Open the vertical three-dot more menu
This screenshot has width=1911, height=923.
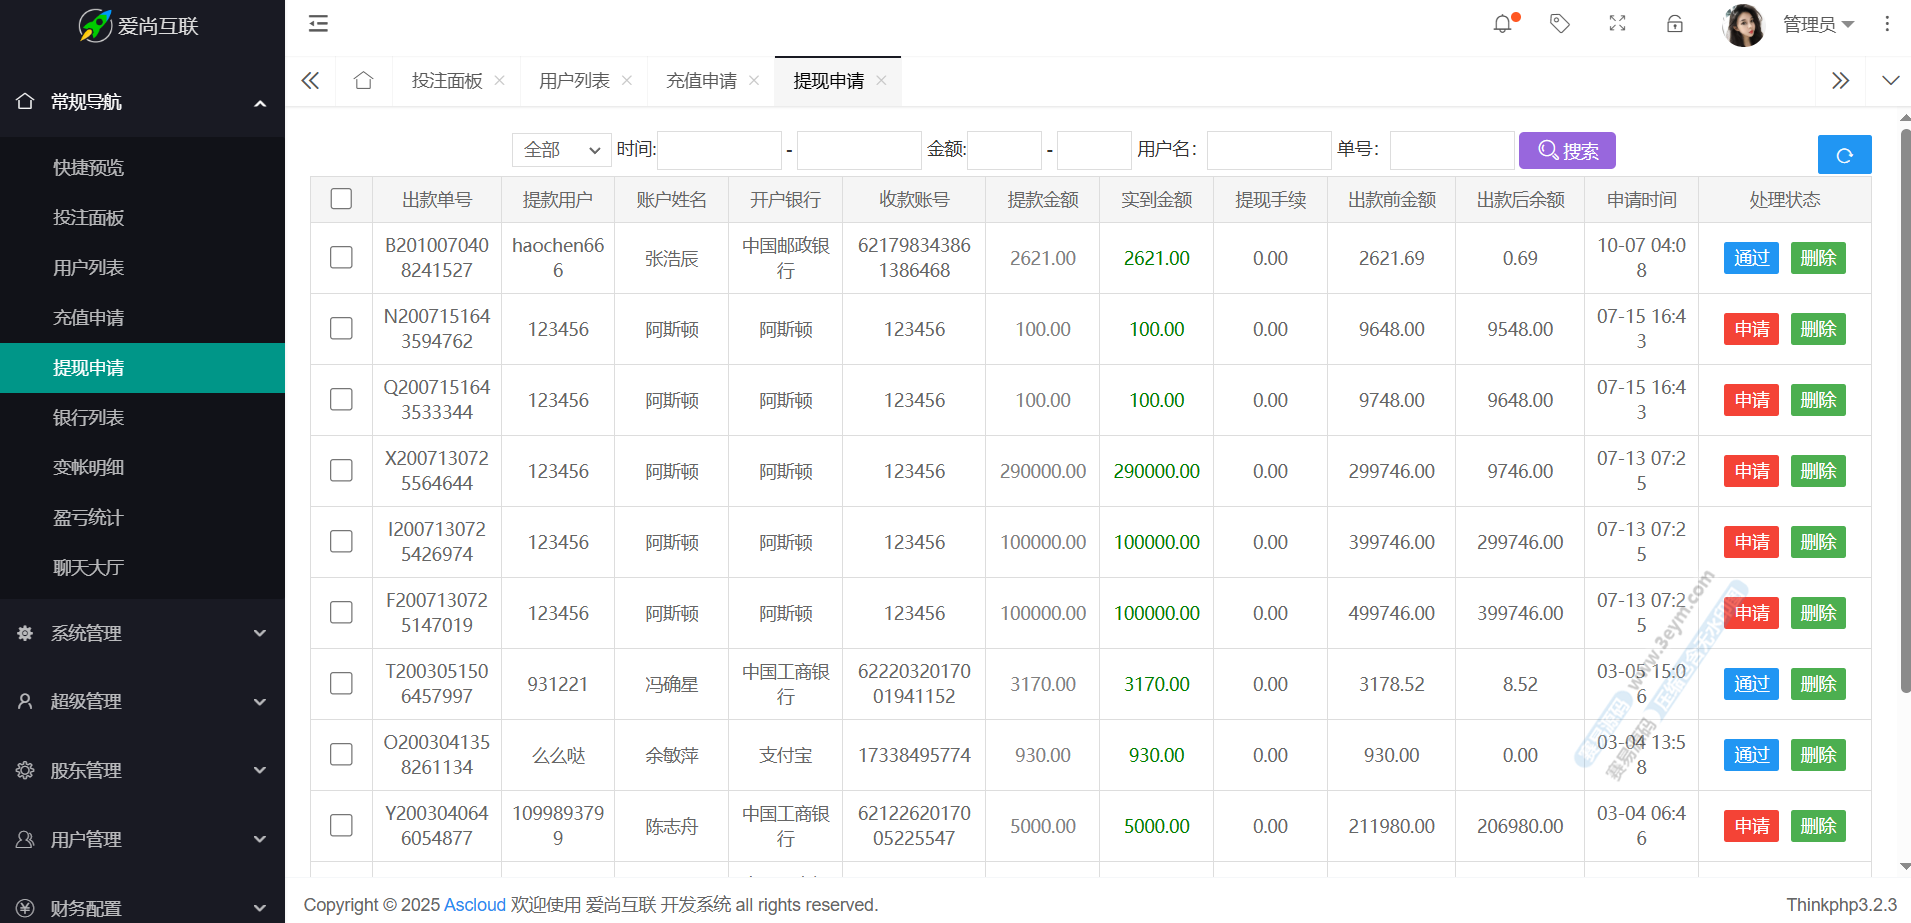[1887, 24]
